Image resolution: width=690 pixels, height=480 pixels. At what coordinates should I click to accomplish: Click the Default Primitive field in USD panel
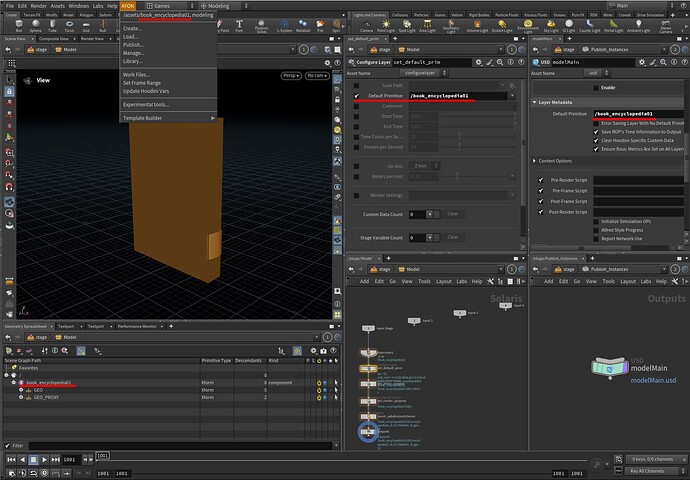pyautogui.click(x=638, y=114)
